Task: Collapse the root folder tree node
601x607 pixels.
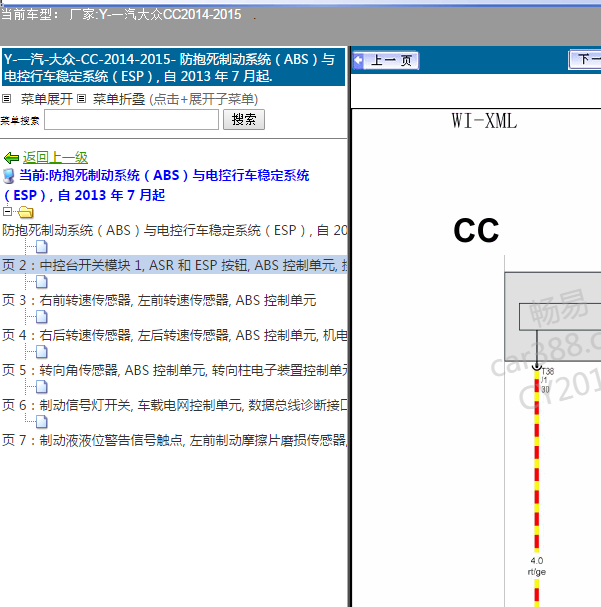Action: pyautogui.click(x=7, y=211)
